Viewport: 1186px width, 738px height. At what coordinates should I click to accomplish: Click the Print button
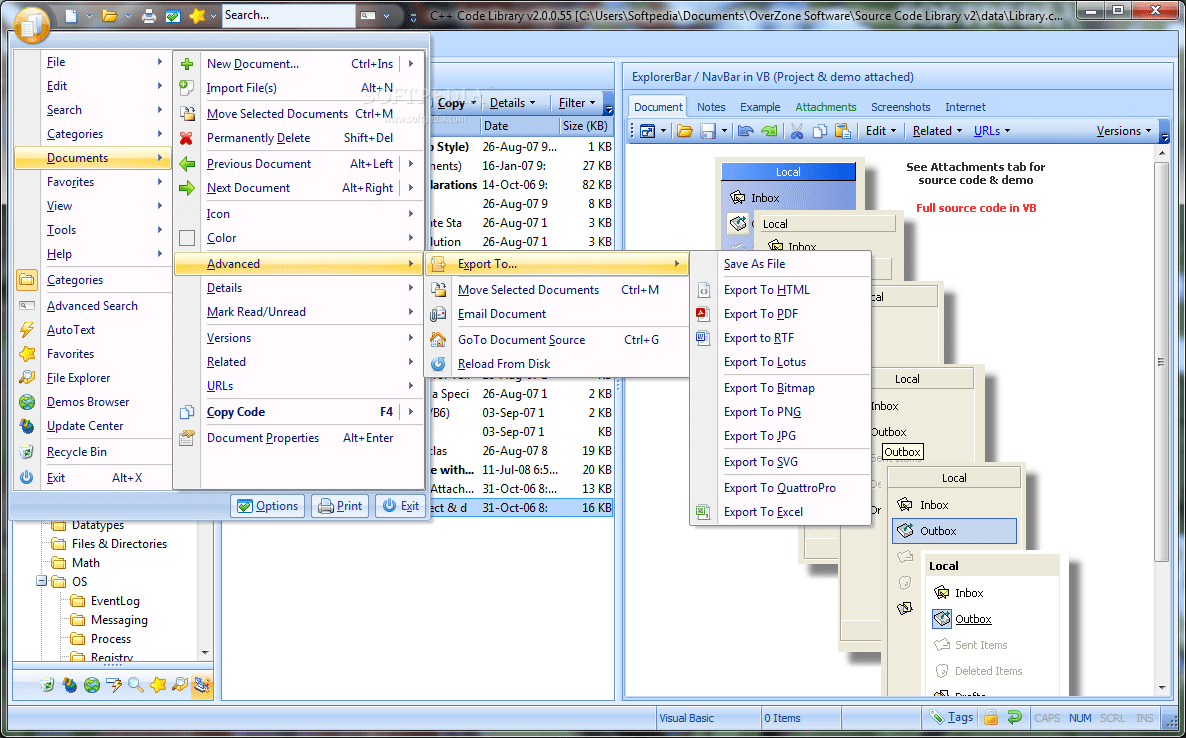point(339,505)
